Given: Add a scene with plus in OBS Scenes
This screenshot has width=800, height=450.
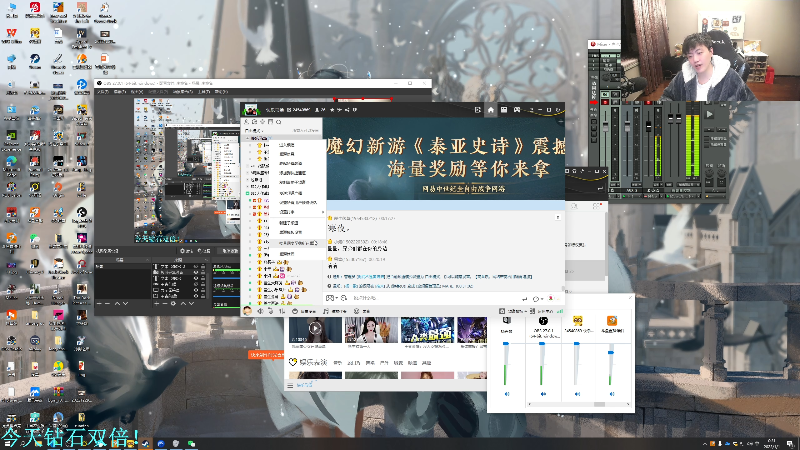Looking at the screenshot, I should (x=99, y=304).
